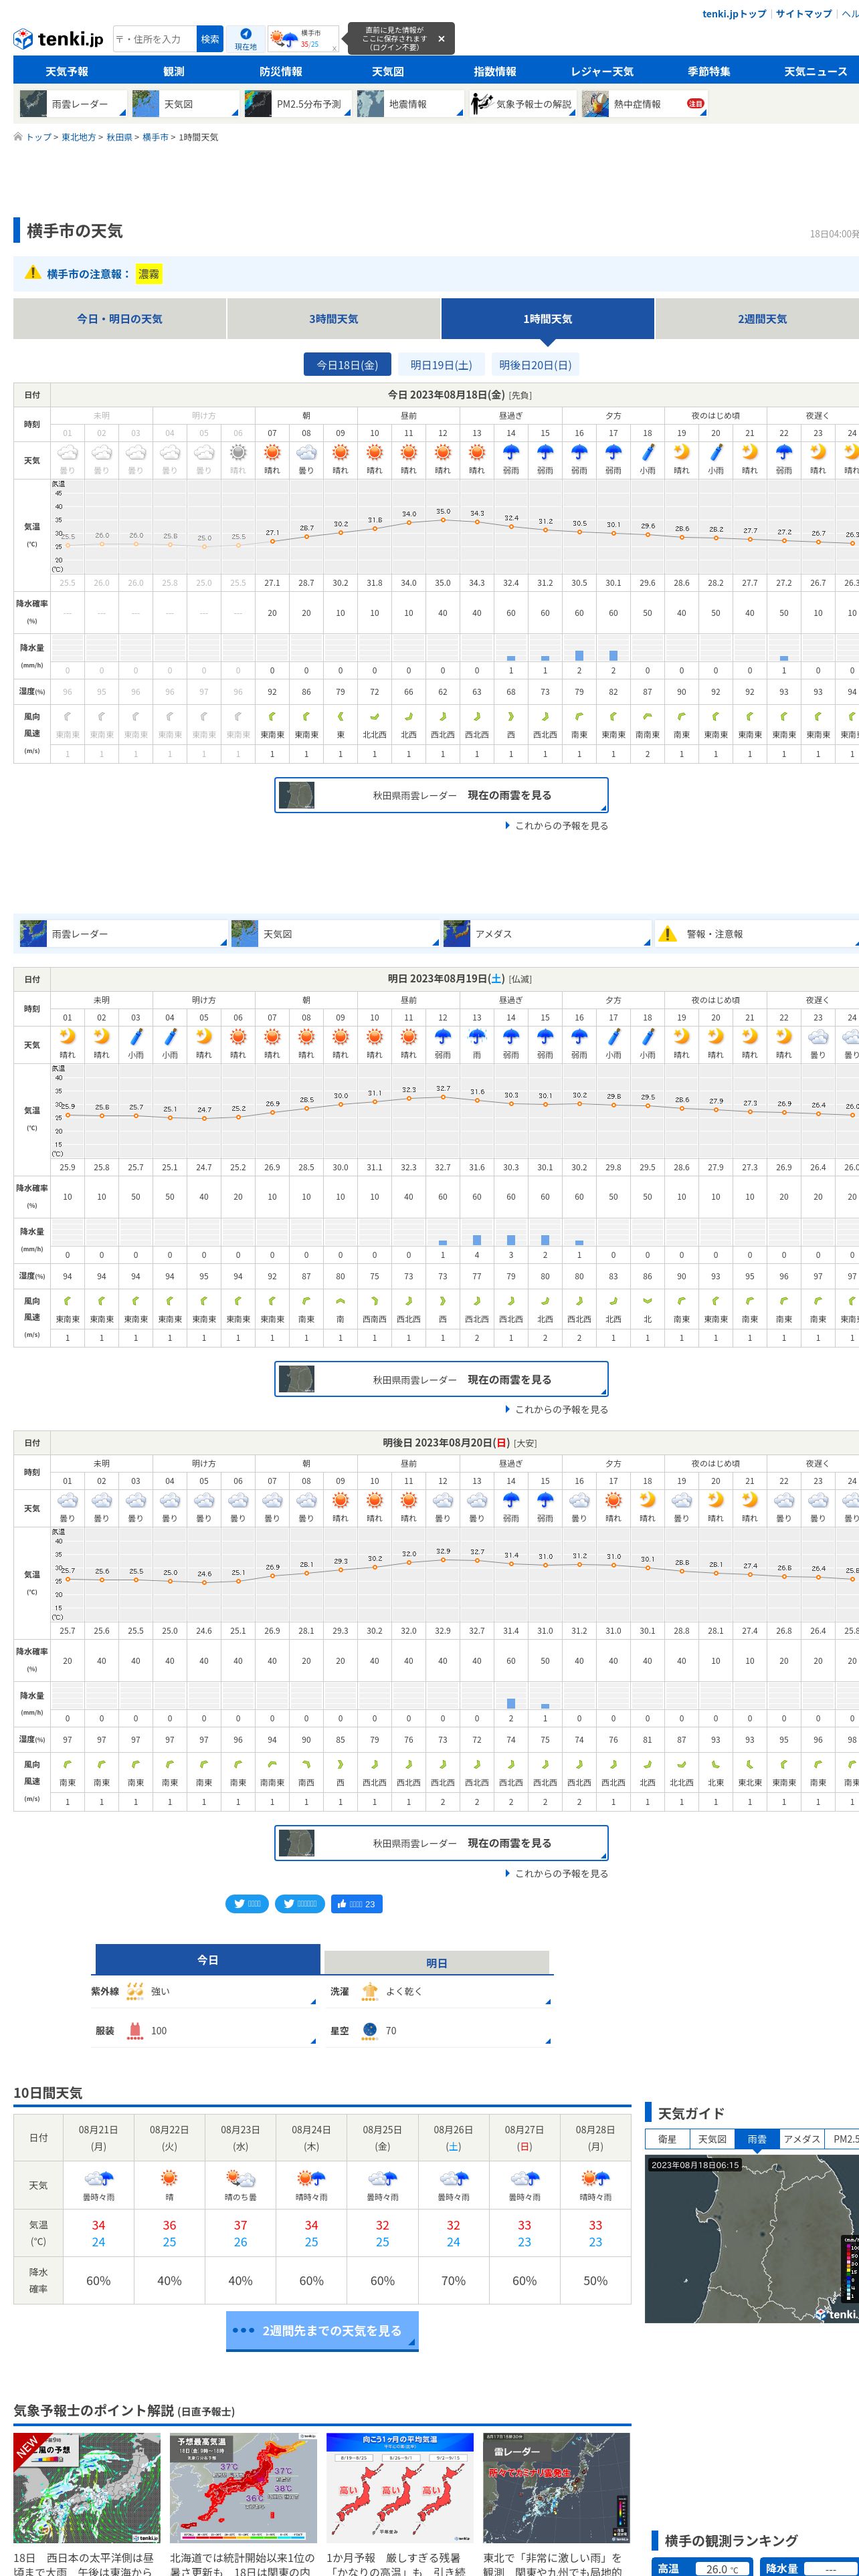Open the アメダス map icon link
The width and height of the screenshot is (859, 2576).
(x=456, y=933)
